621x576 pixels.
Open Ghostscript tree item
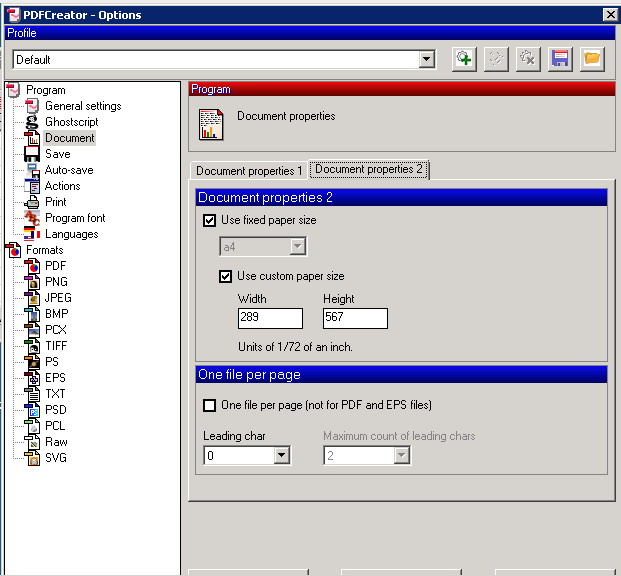point(72,122)
